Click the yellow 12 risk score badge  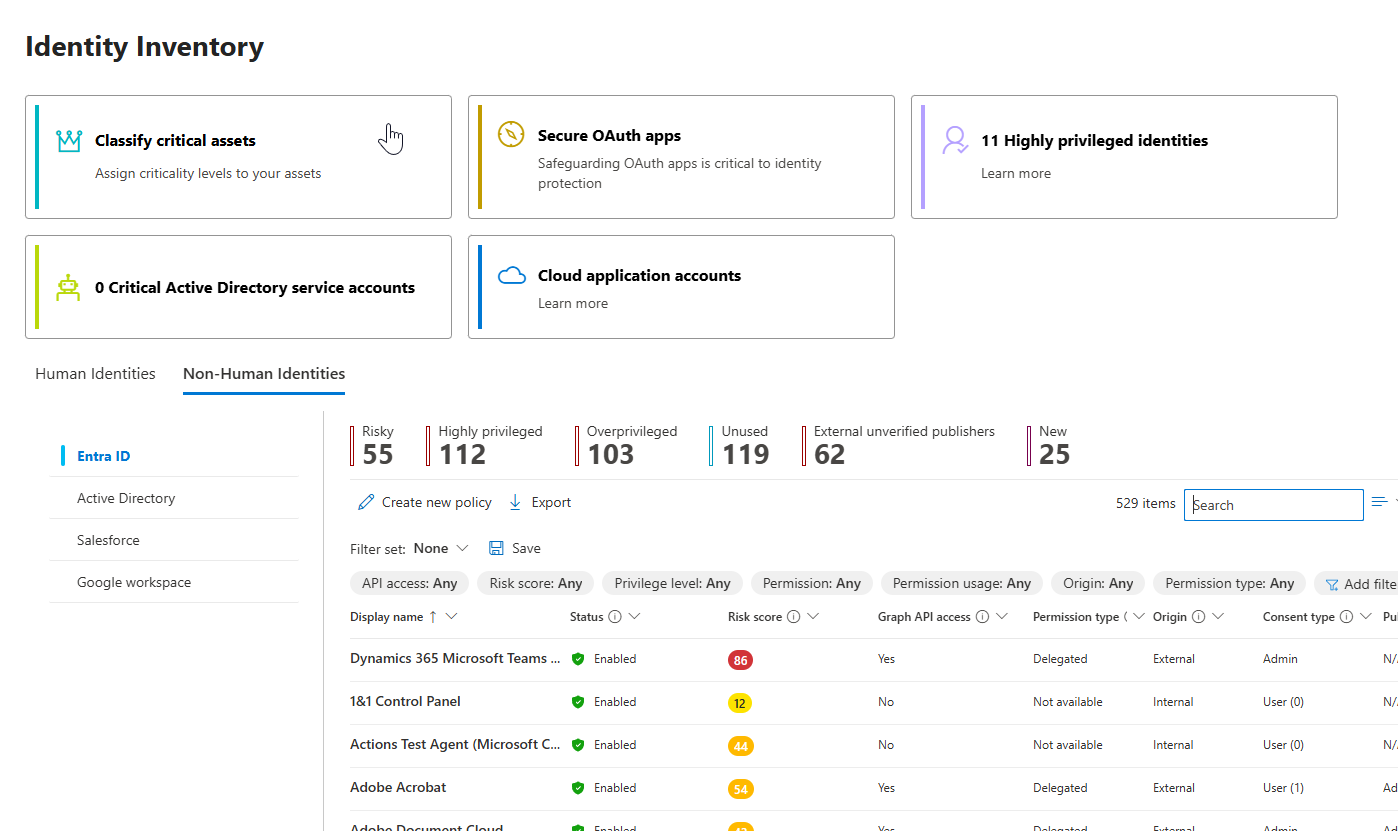coord(740,703)
